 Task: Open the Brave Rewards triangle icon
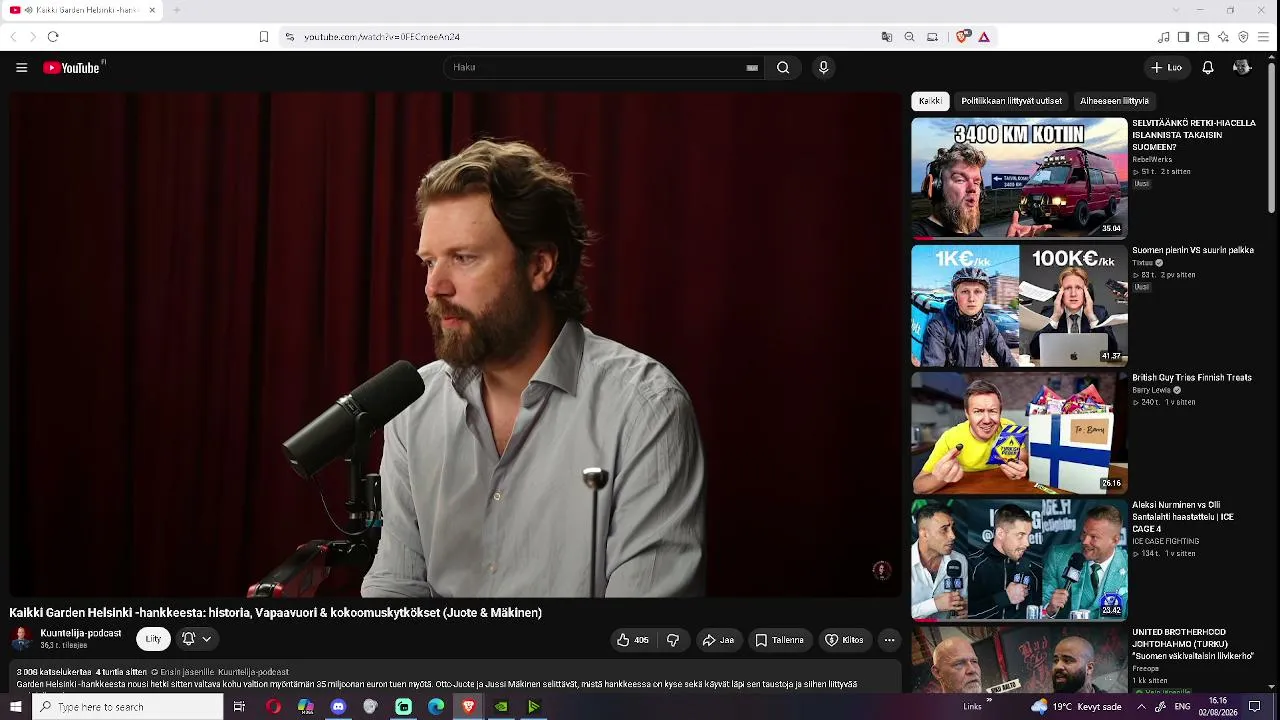click(984, 37)
